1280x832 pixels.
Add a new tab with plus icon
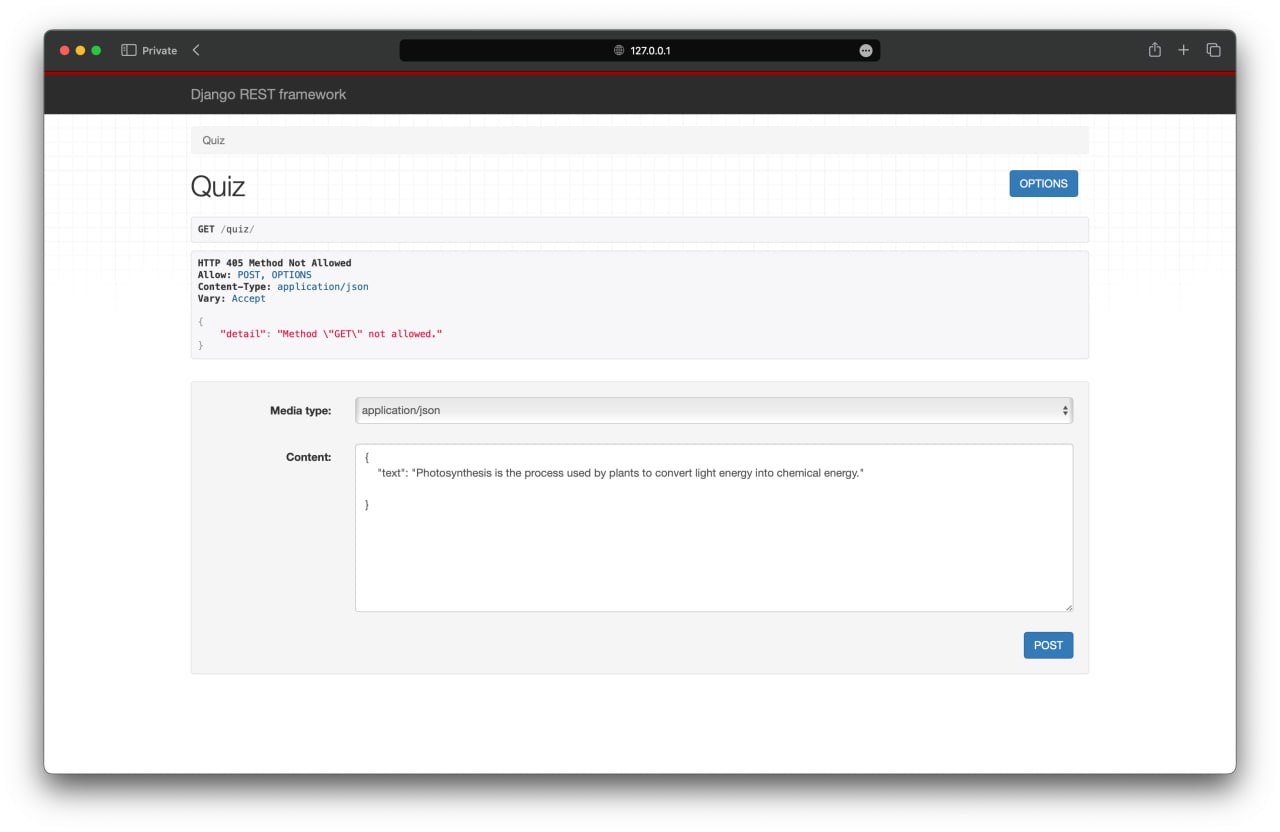click(1183, 50)
